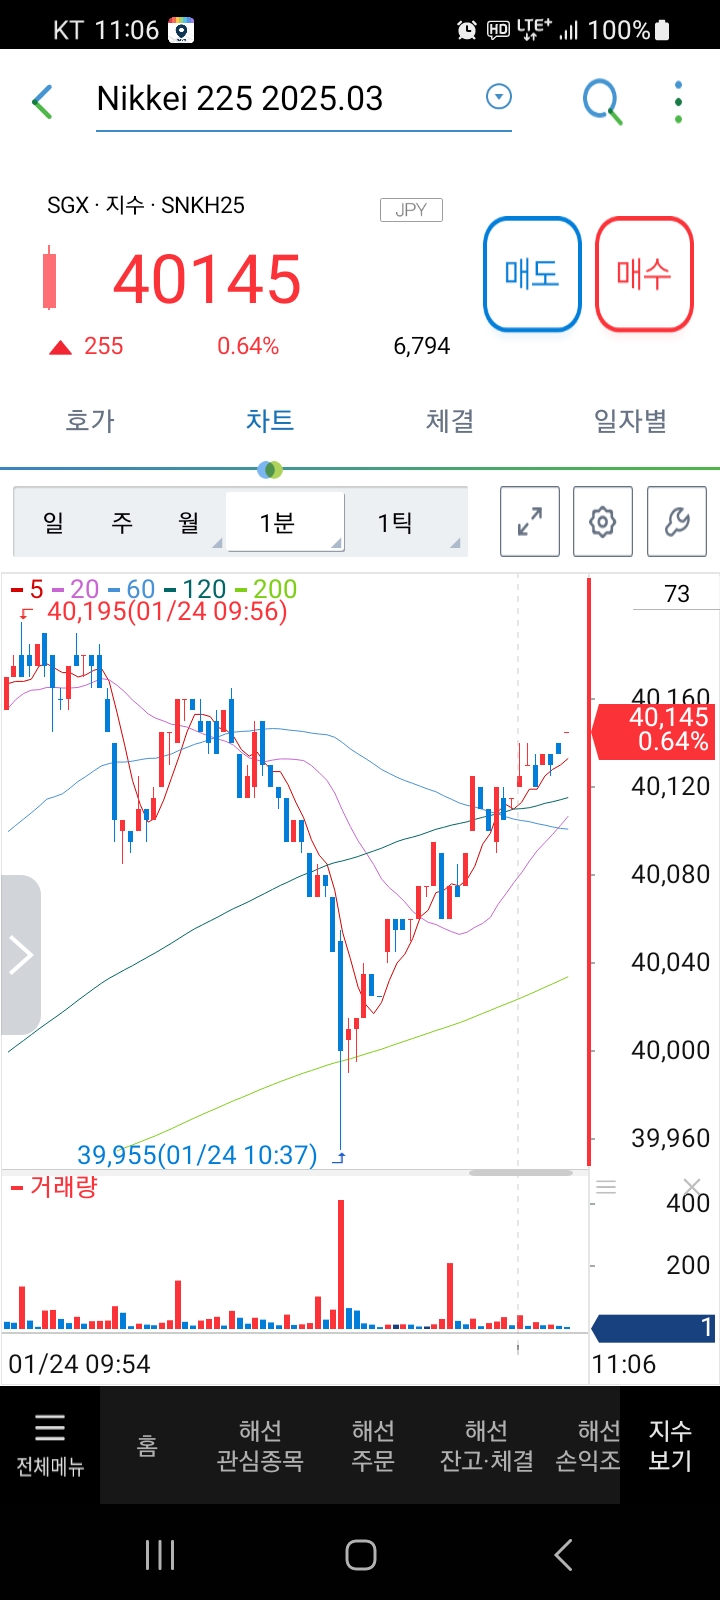Screen dimensions: 720x1600
Task: Tap the back arrow icon
Action: 42,101
